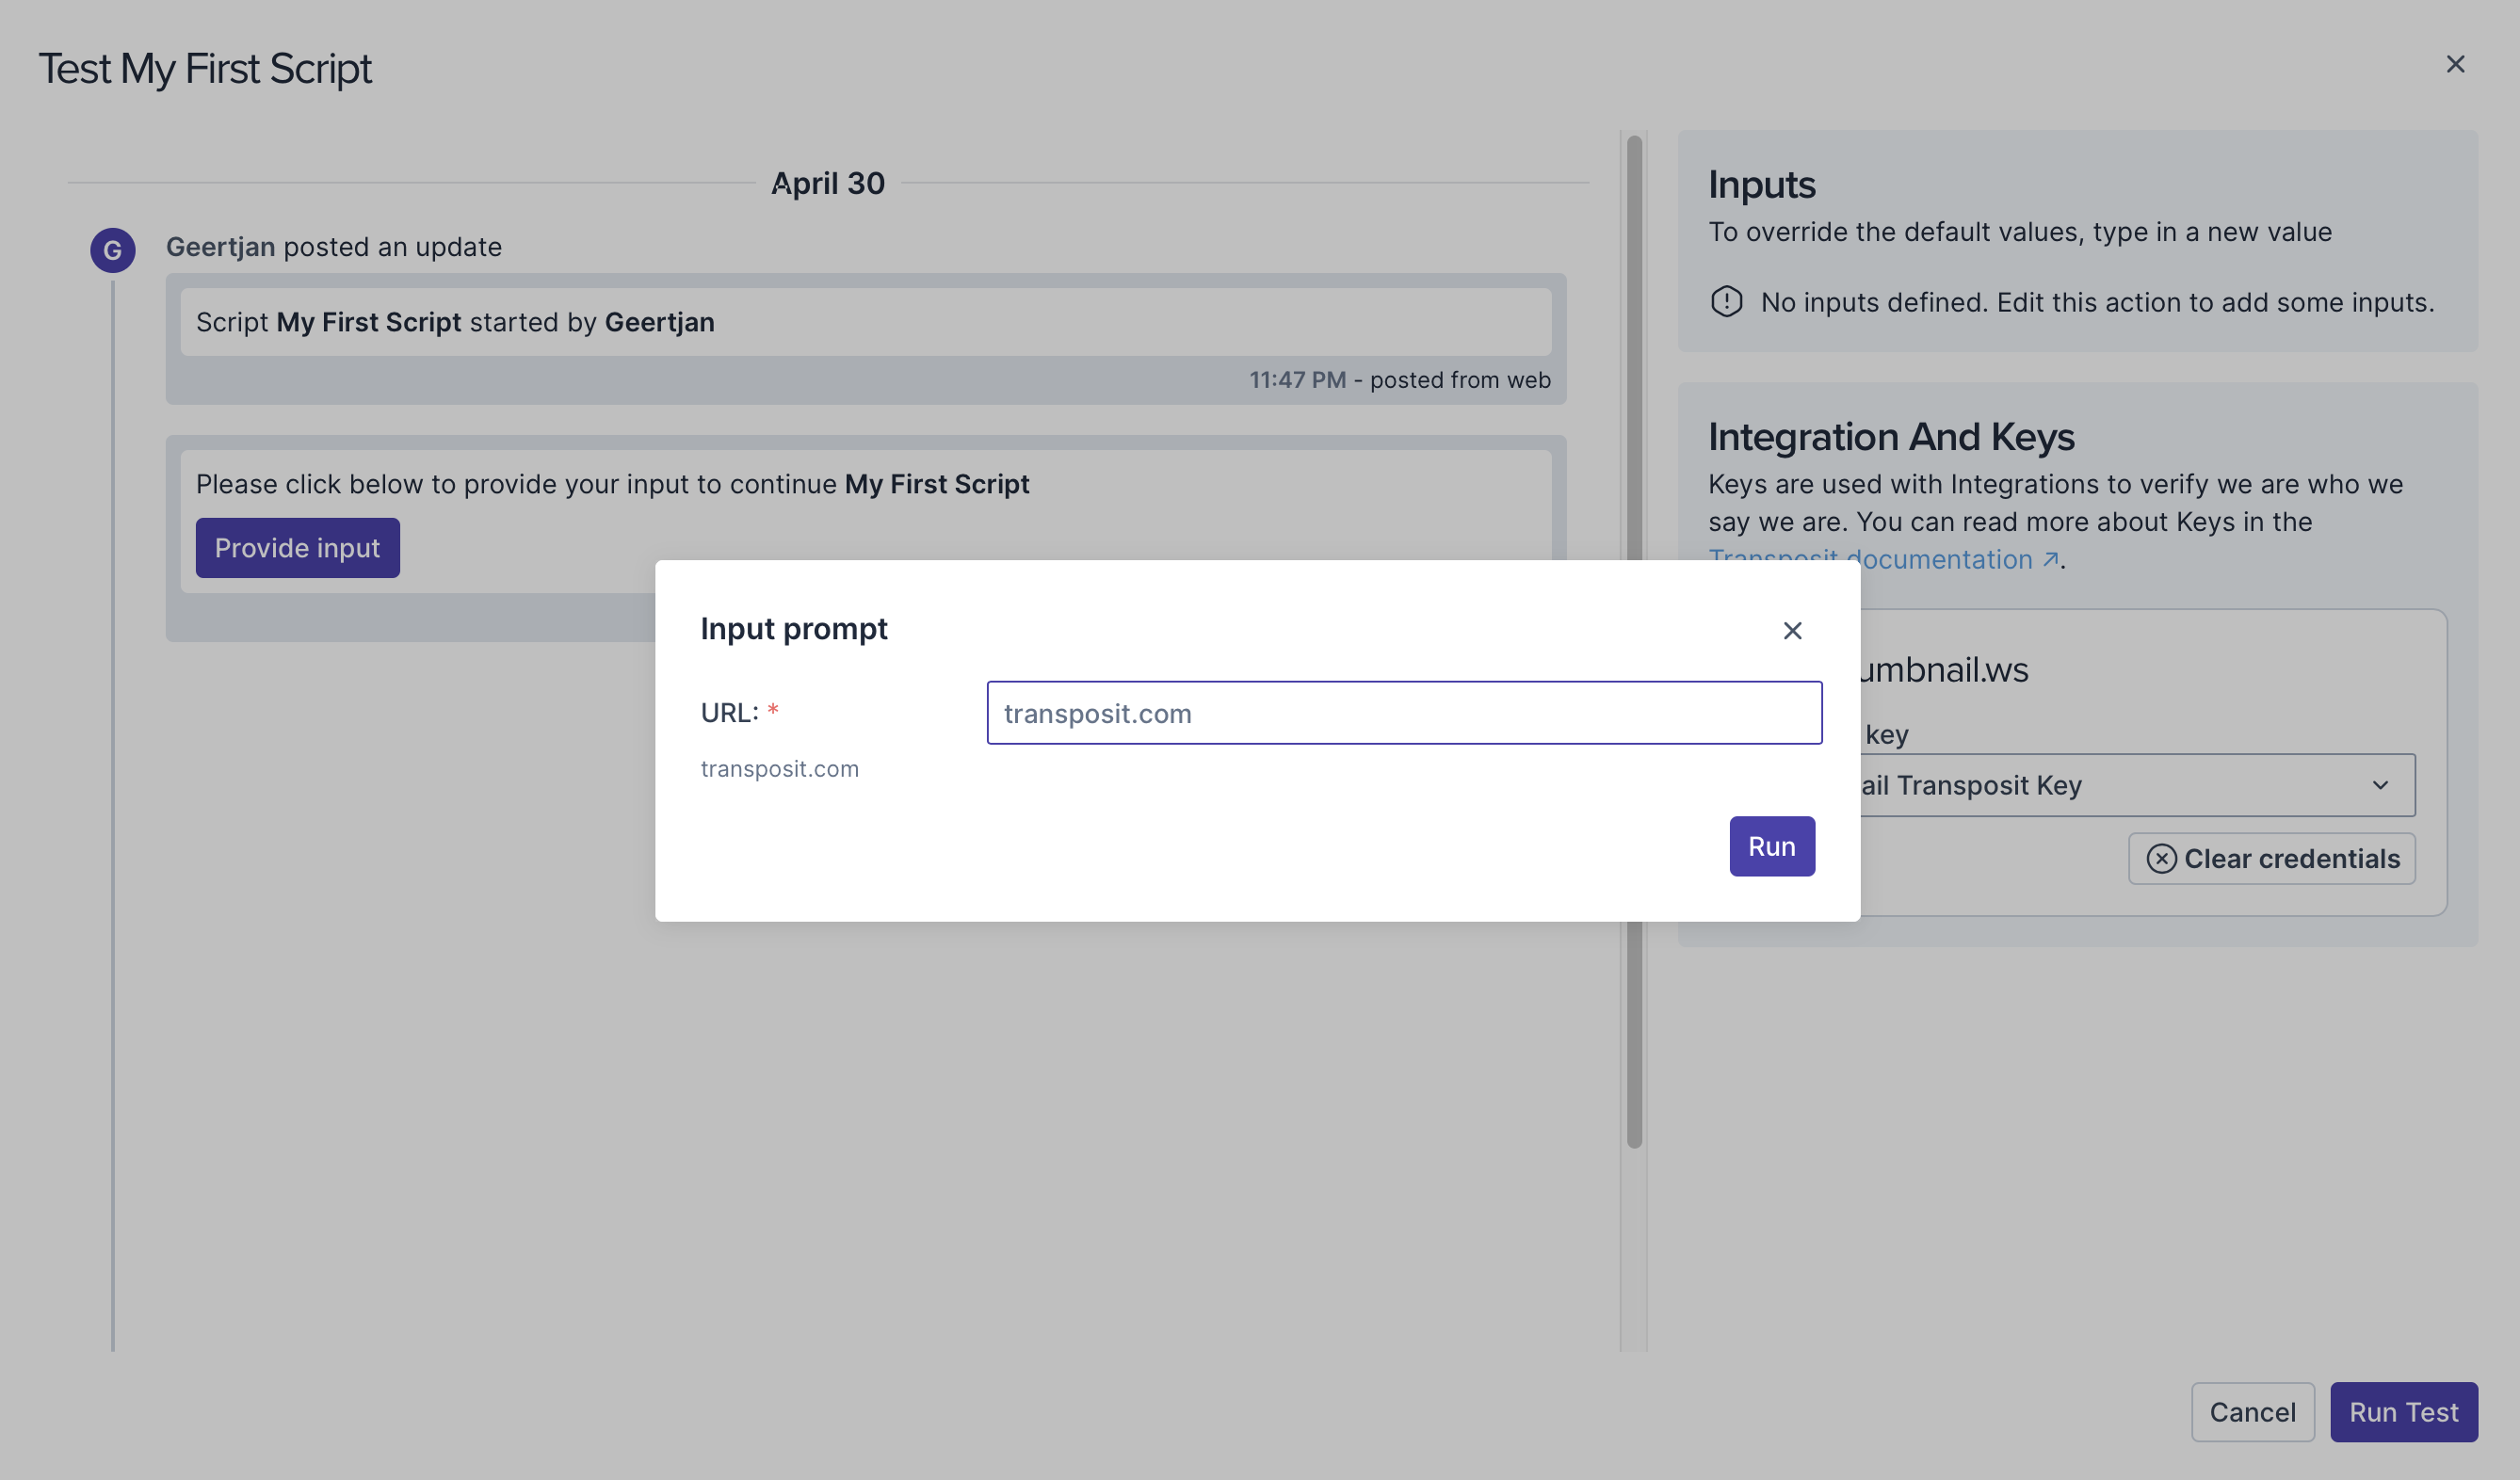Focus the URL input field
The image size is (2520, 1480).
pos(1403,713)
